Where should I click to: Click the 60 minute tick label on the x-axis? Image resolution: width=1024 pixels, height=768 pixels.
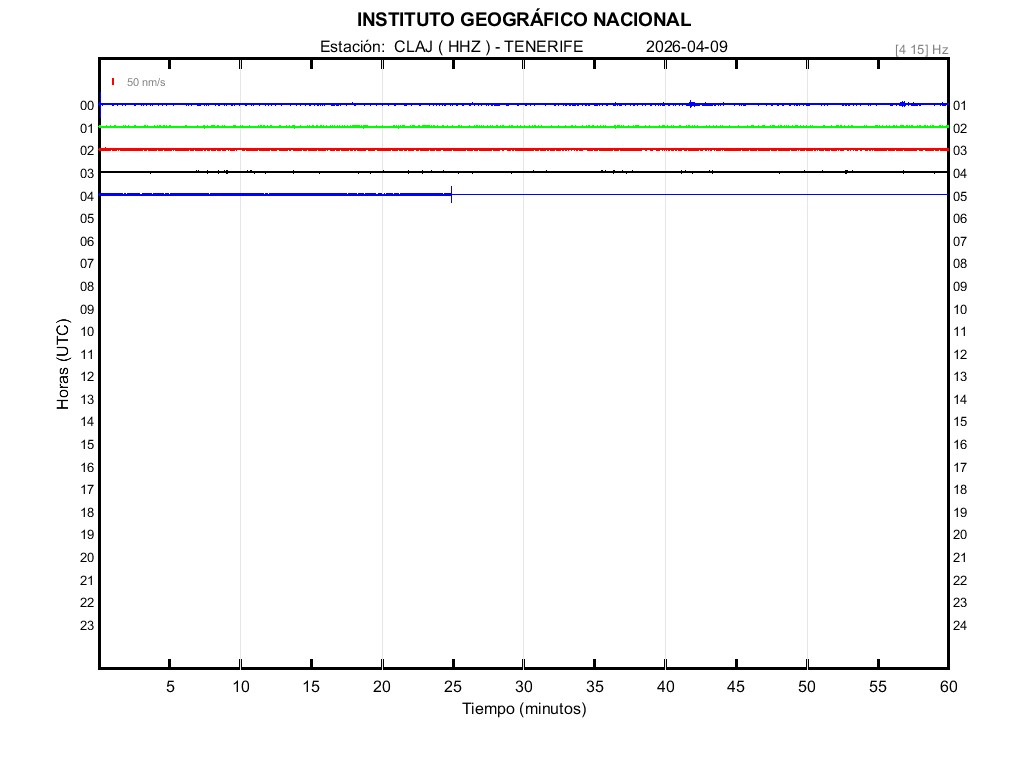point(947,687)
